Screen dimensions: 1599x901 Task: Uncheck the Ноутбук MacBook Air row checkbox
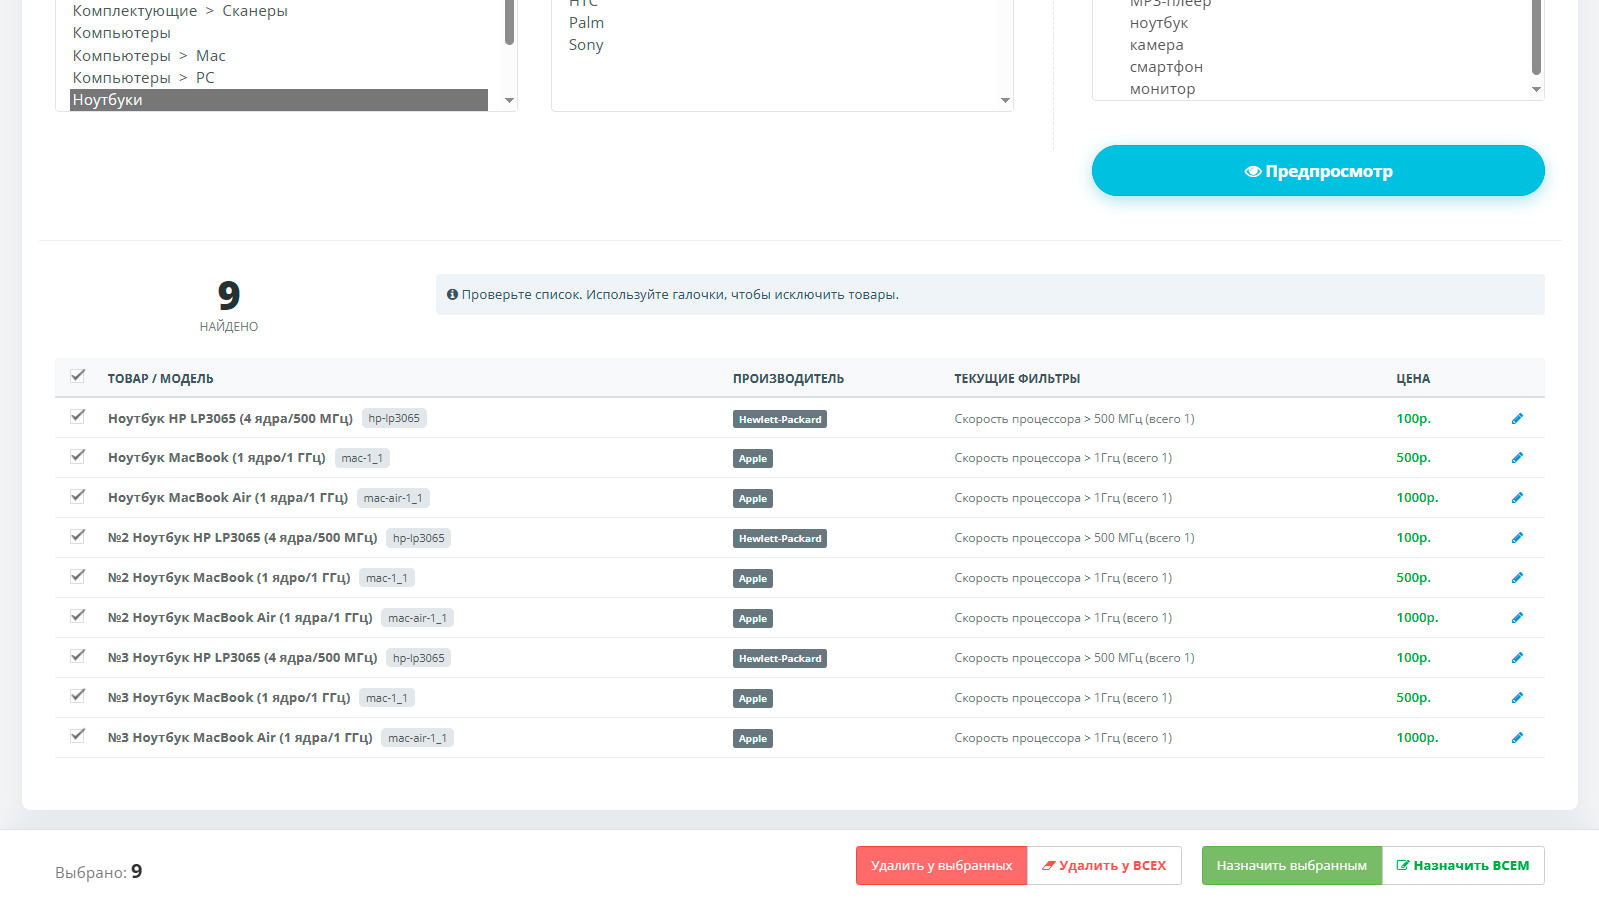pyautogui.click(x=78, y=496)
